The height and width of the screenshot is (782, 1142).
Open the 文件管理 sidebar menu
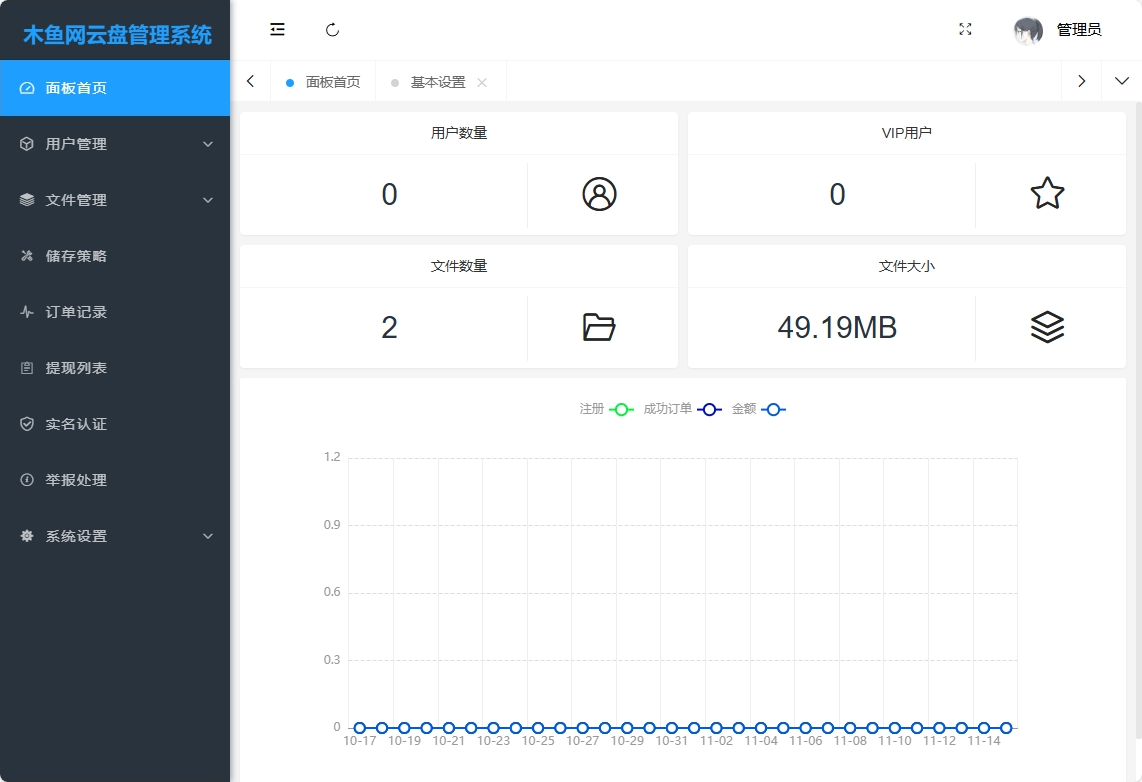coord(115,200)
